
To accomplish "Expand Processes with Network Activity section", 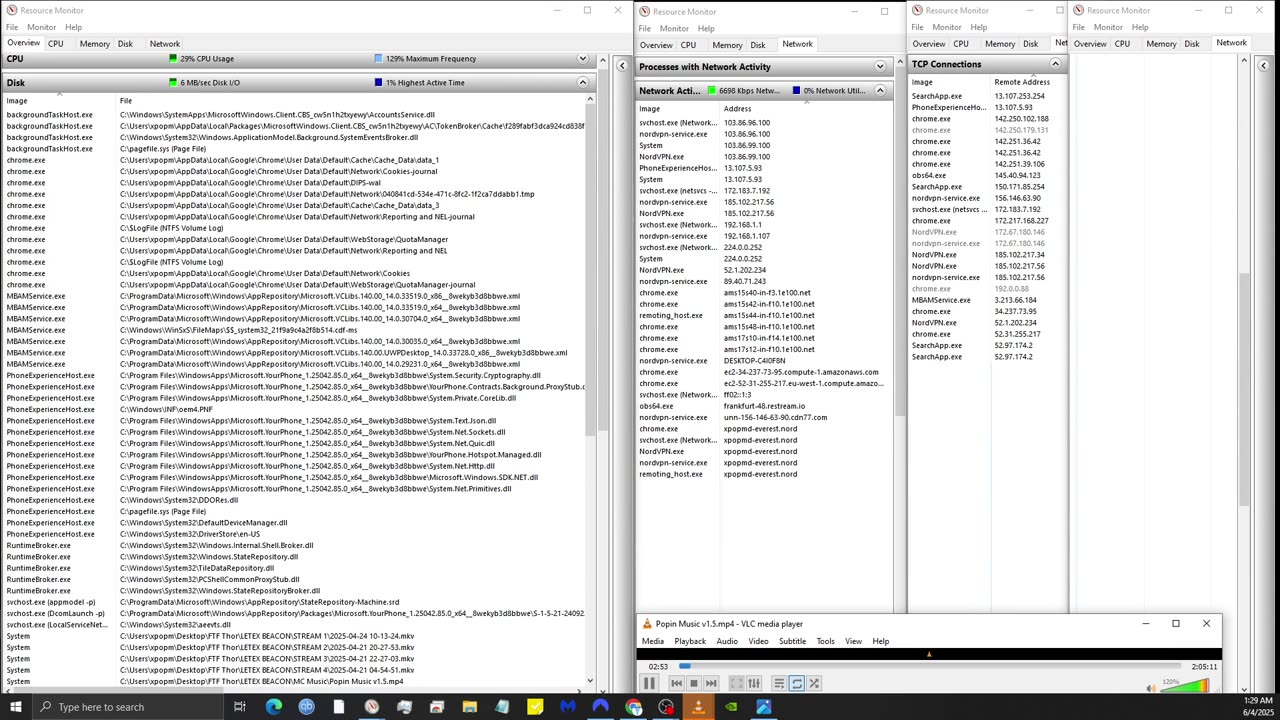I will 880,67.
